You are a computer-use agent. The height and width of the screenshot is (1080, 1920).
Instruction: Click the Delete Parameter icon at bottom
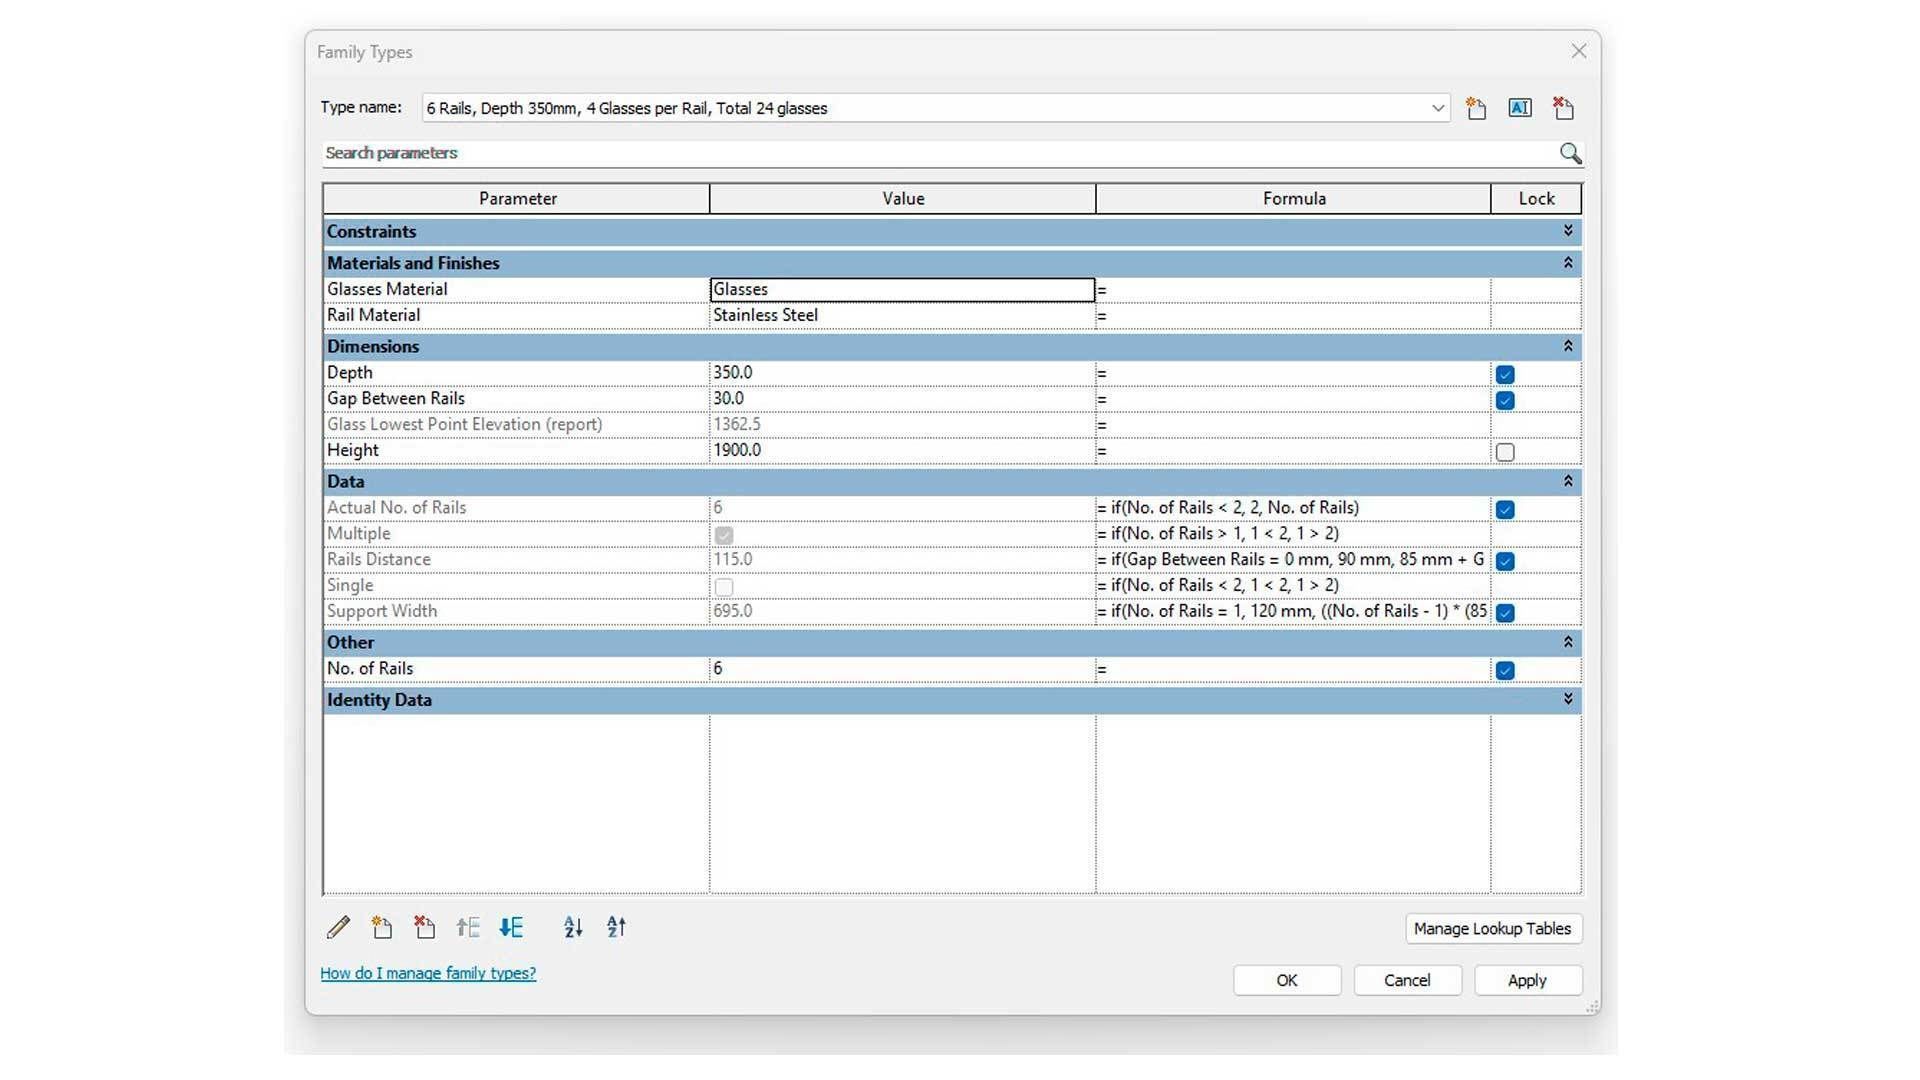tap(424, 928)
